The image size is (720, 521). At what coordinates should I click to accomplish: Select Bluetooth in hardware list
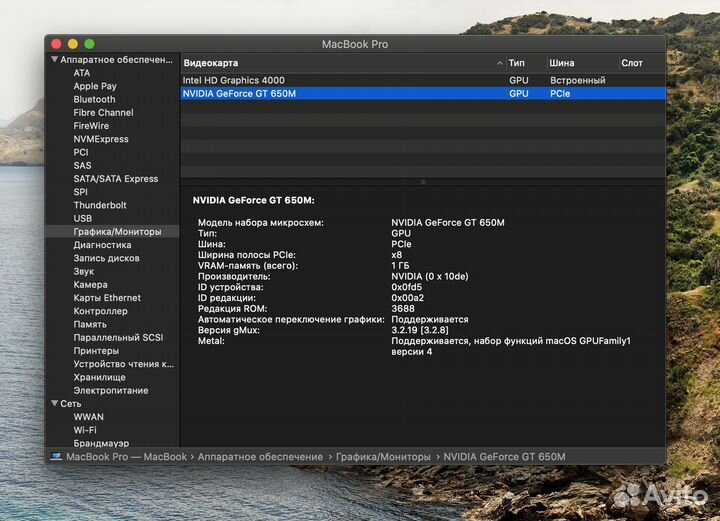coord(94,100)
